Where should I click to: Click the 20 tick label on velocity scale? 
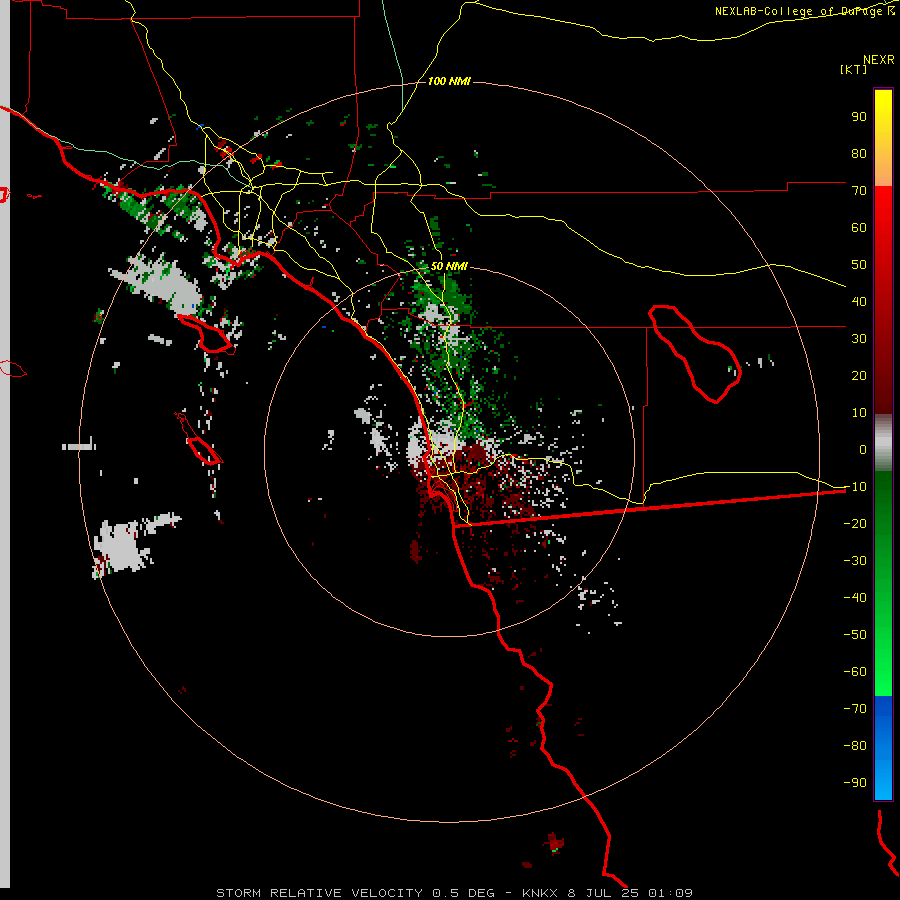pos(859,375)
